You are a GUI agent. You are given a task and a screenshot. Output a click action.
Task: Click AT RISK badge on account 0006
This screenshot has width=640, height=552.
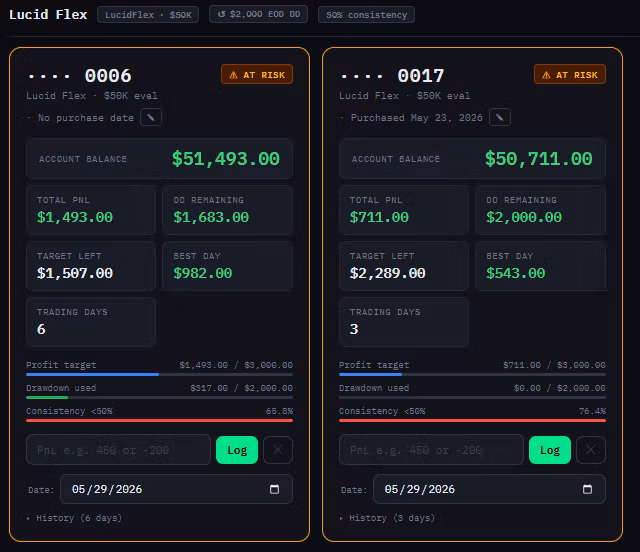(257, 74)
